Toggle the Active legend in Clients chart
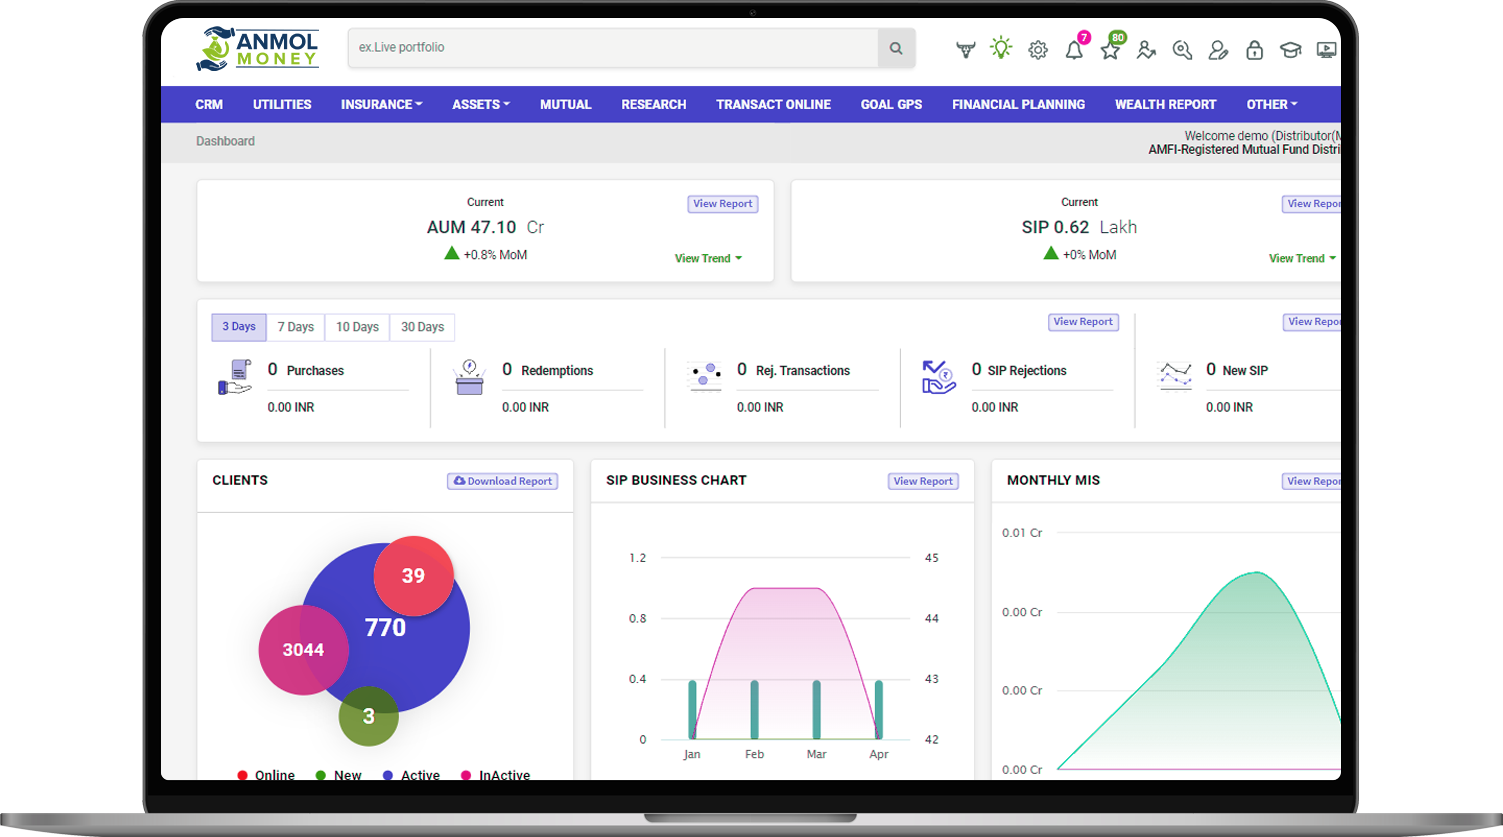Viewport: 1503px width, 837px height. [412, 775]
